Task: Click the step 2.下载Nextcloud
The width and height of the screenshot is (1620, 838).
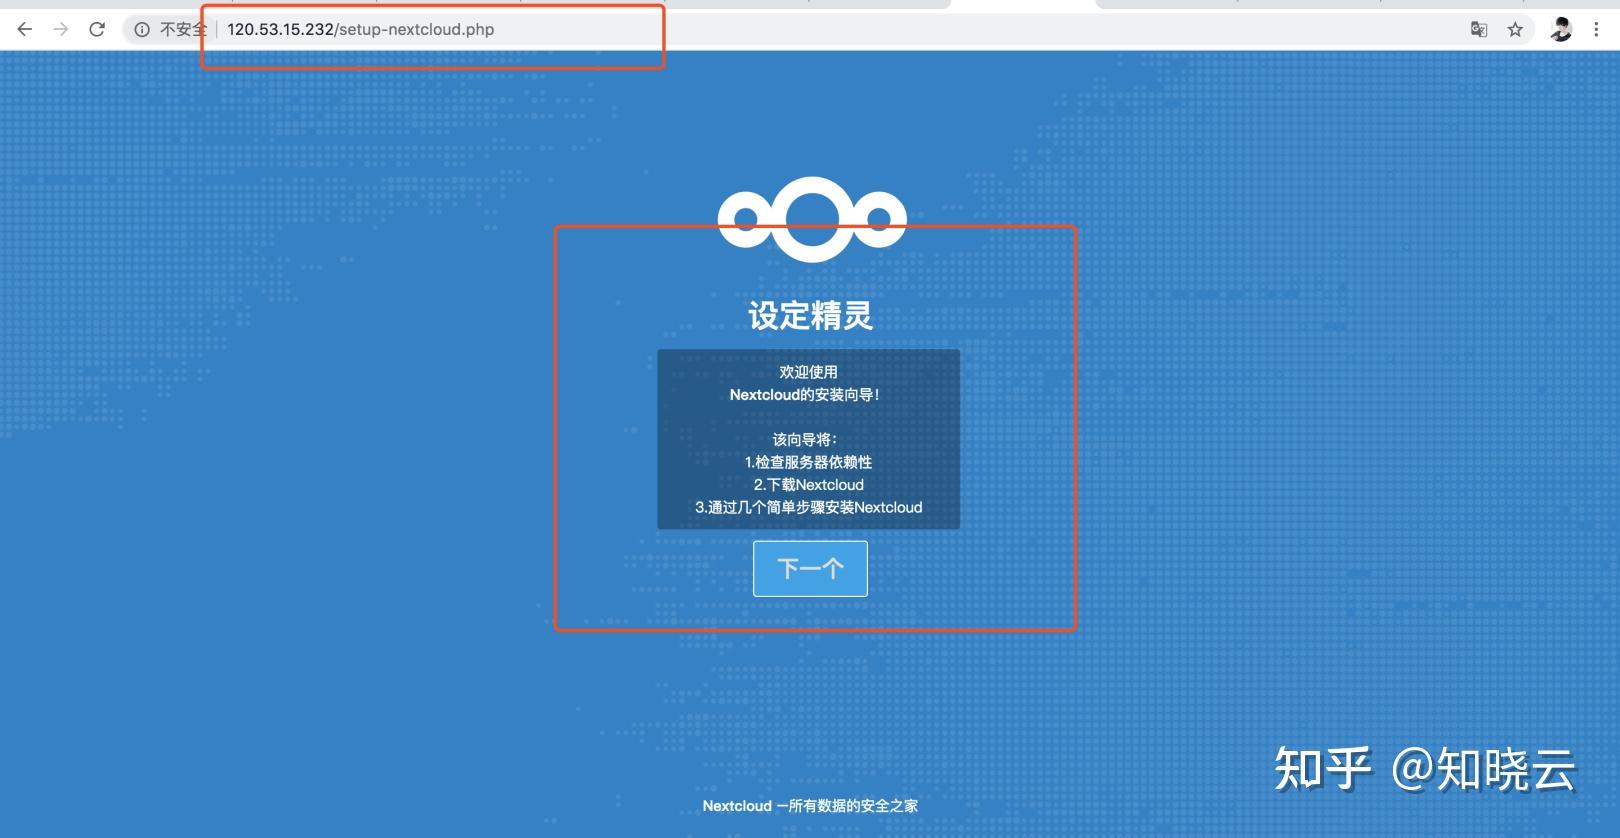Action: [808, 484]
